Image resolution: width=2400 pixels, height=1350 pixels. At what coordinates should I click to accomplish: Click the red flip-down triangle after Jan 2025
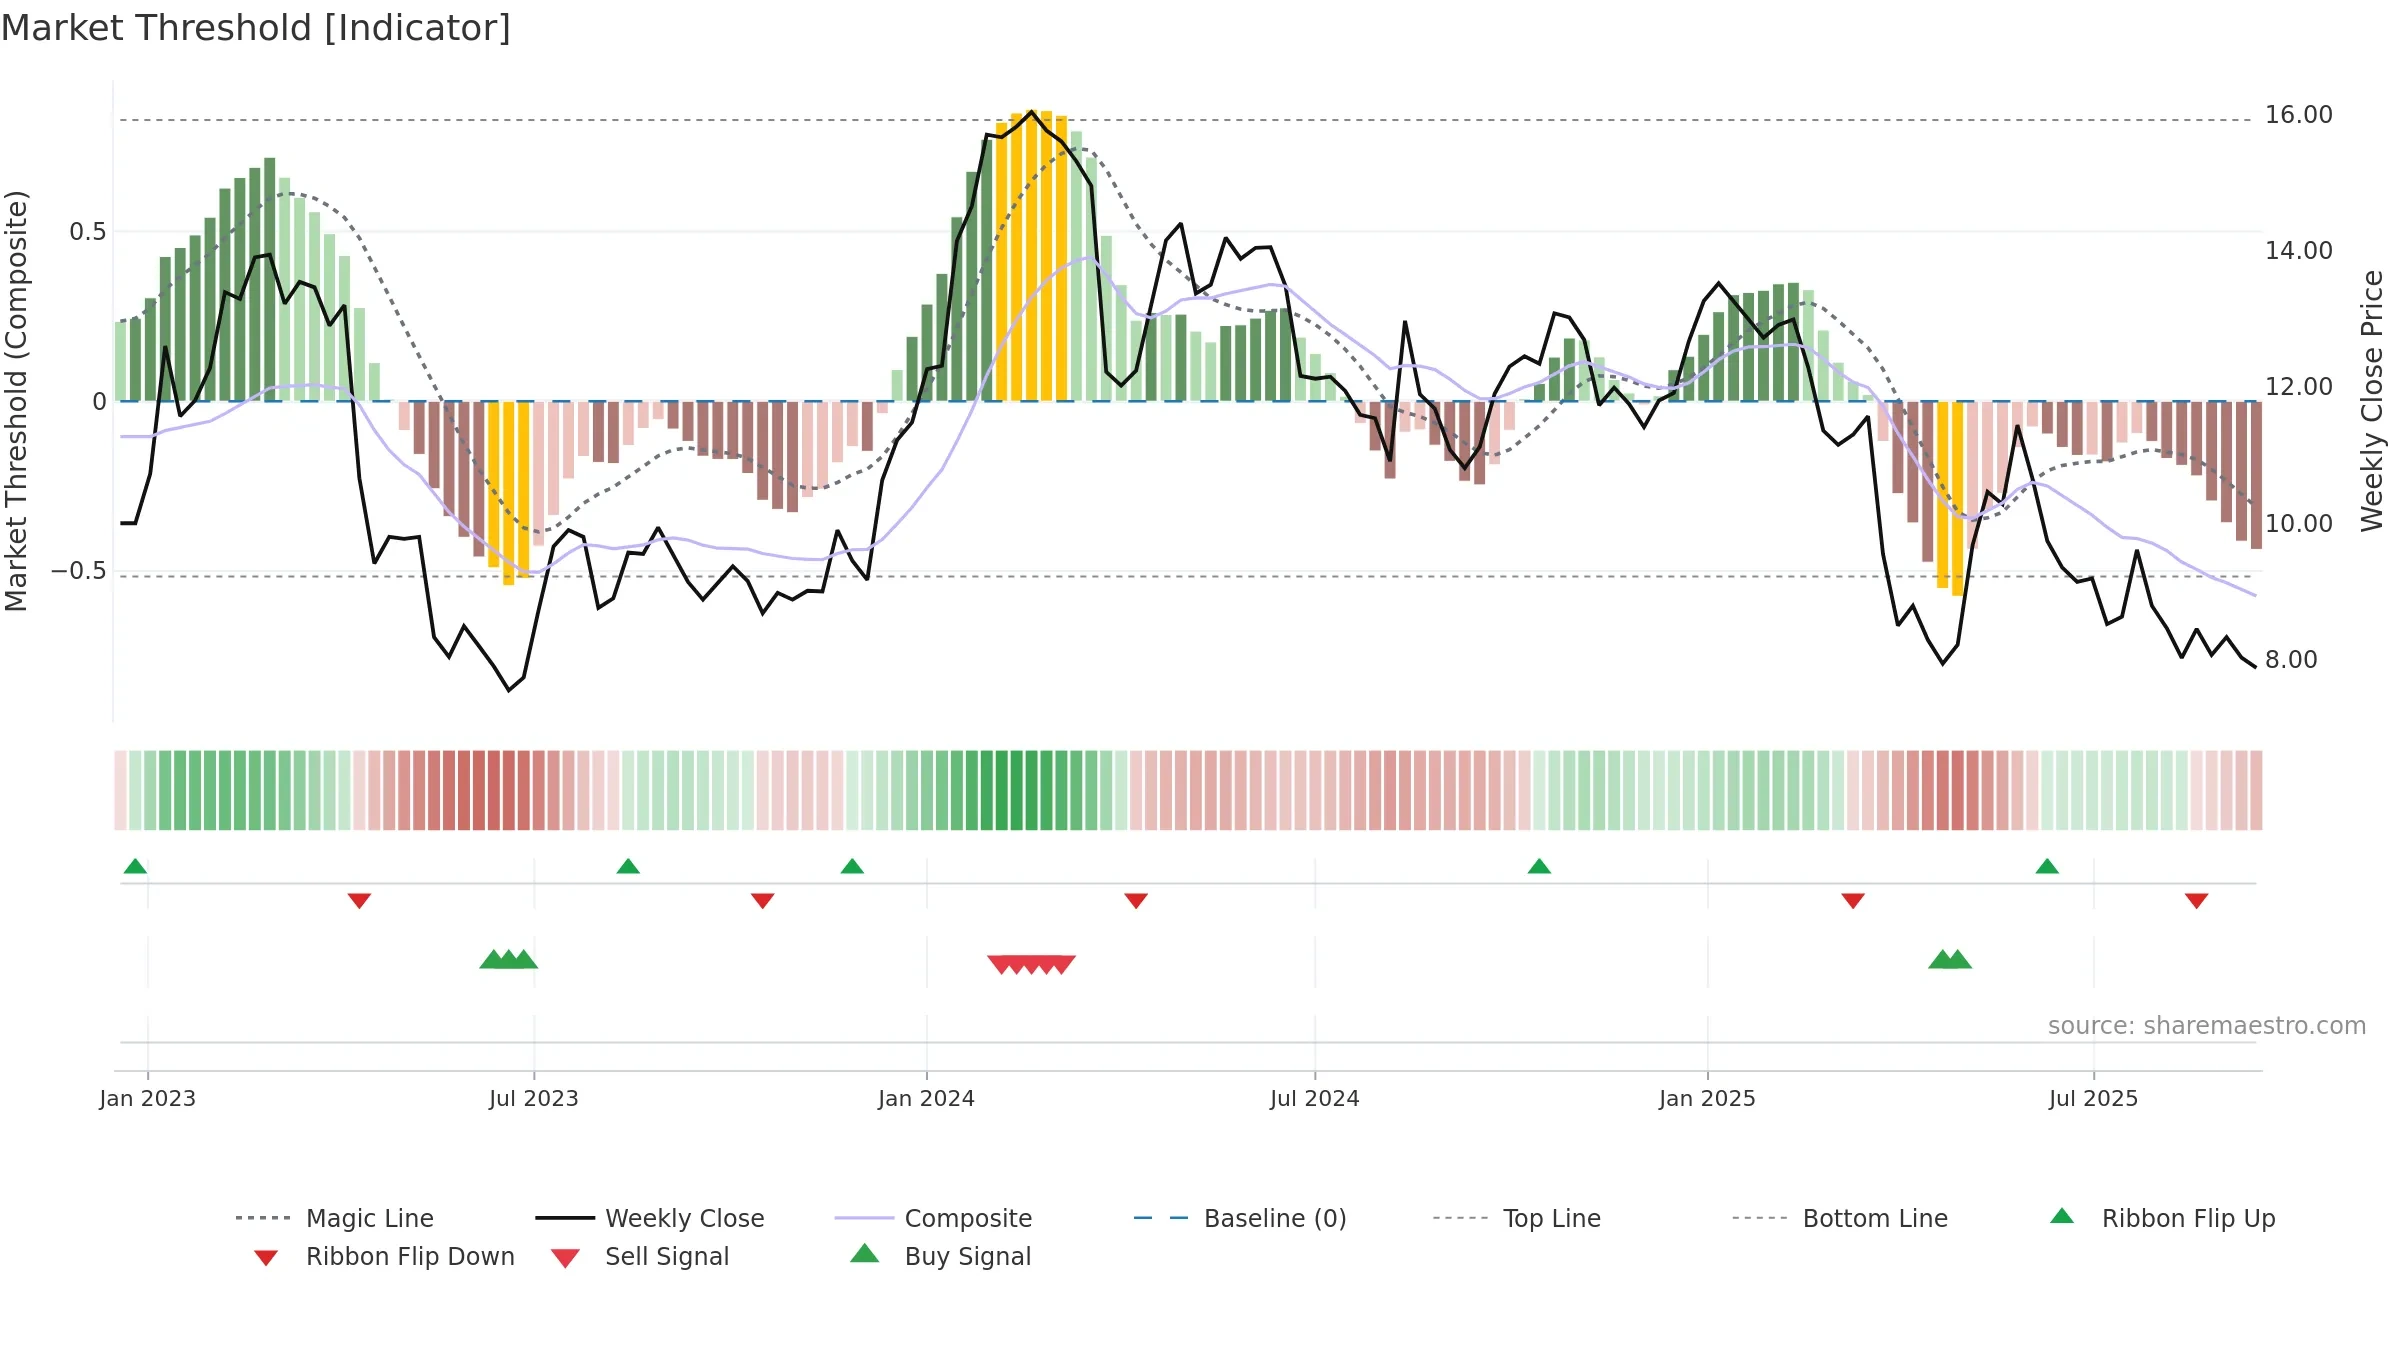pos(1853,901)
